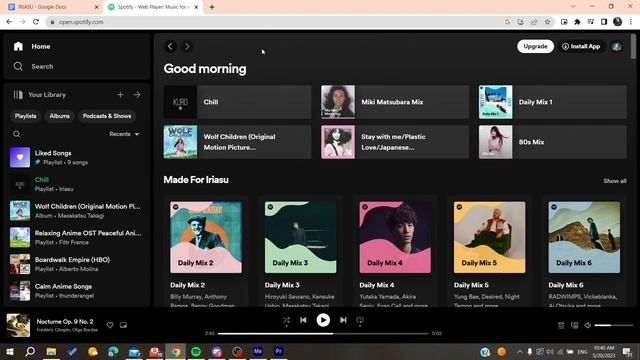Click the Install App button
Viewport: 640px width, 360px height.
point(581,47)
